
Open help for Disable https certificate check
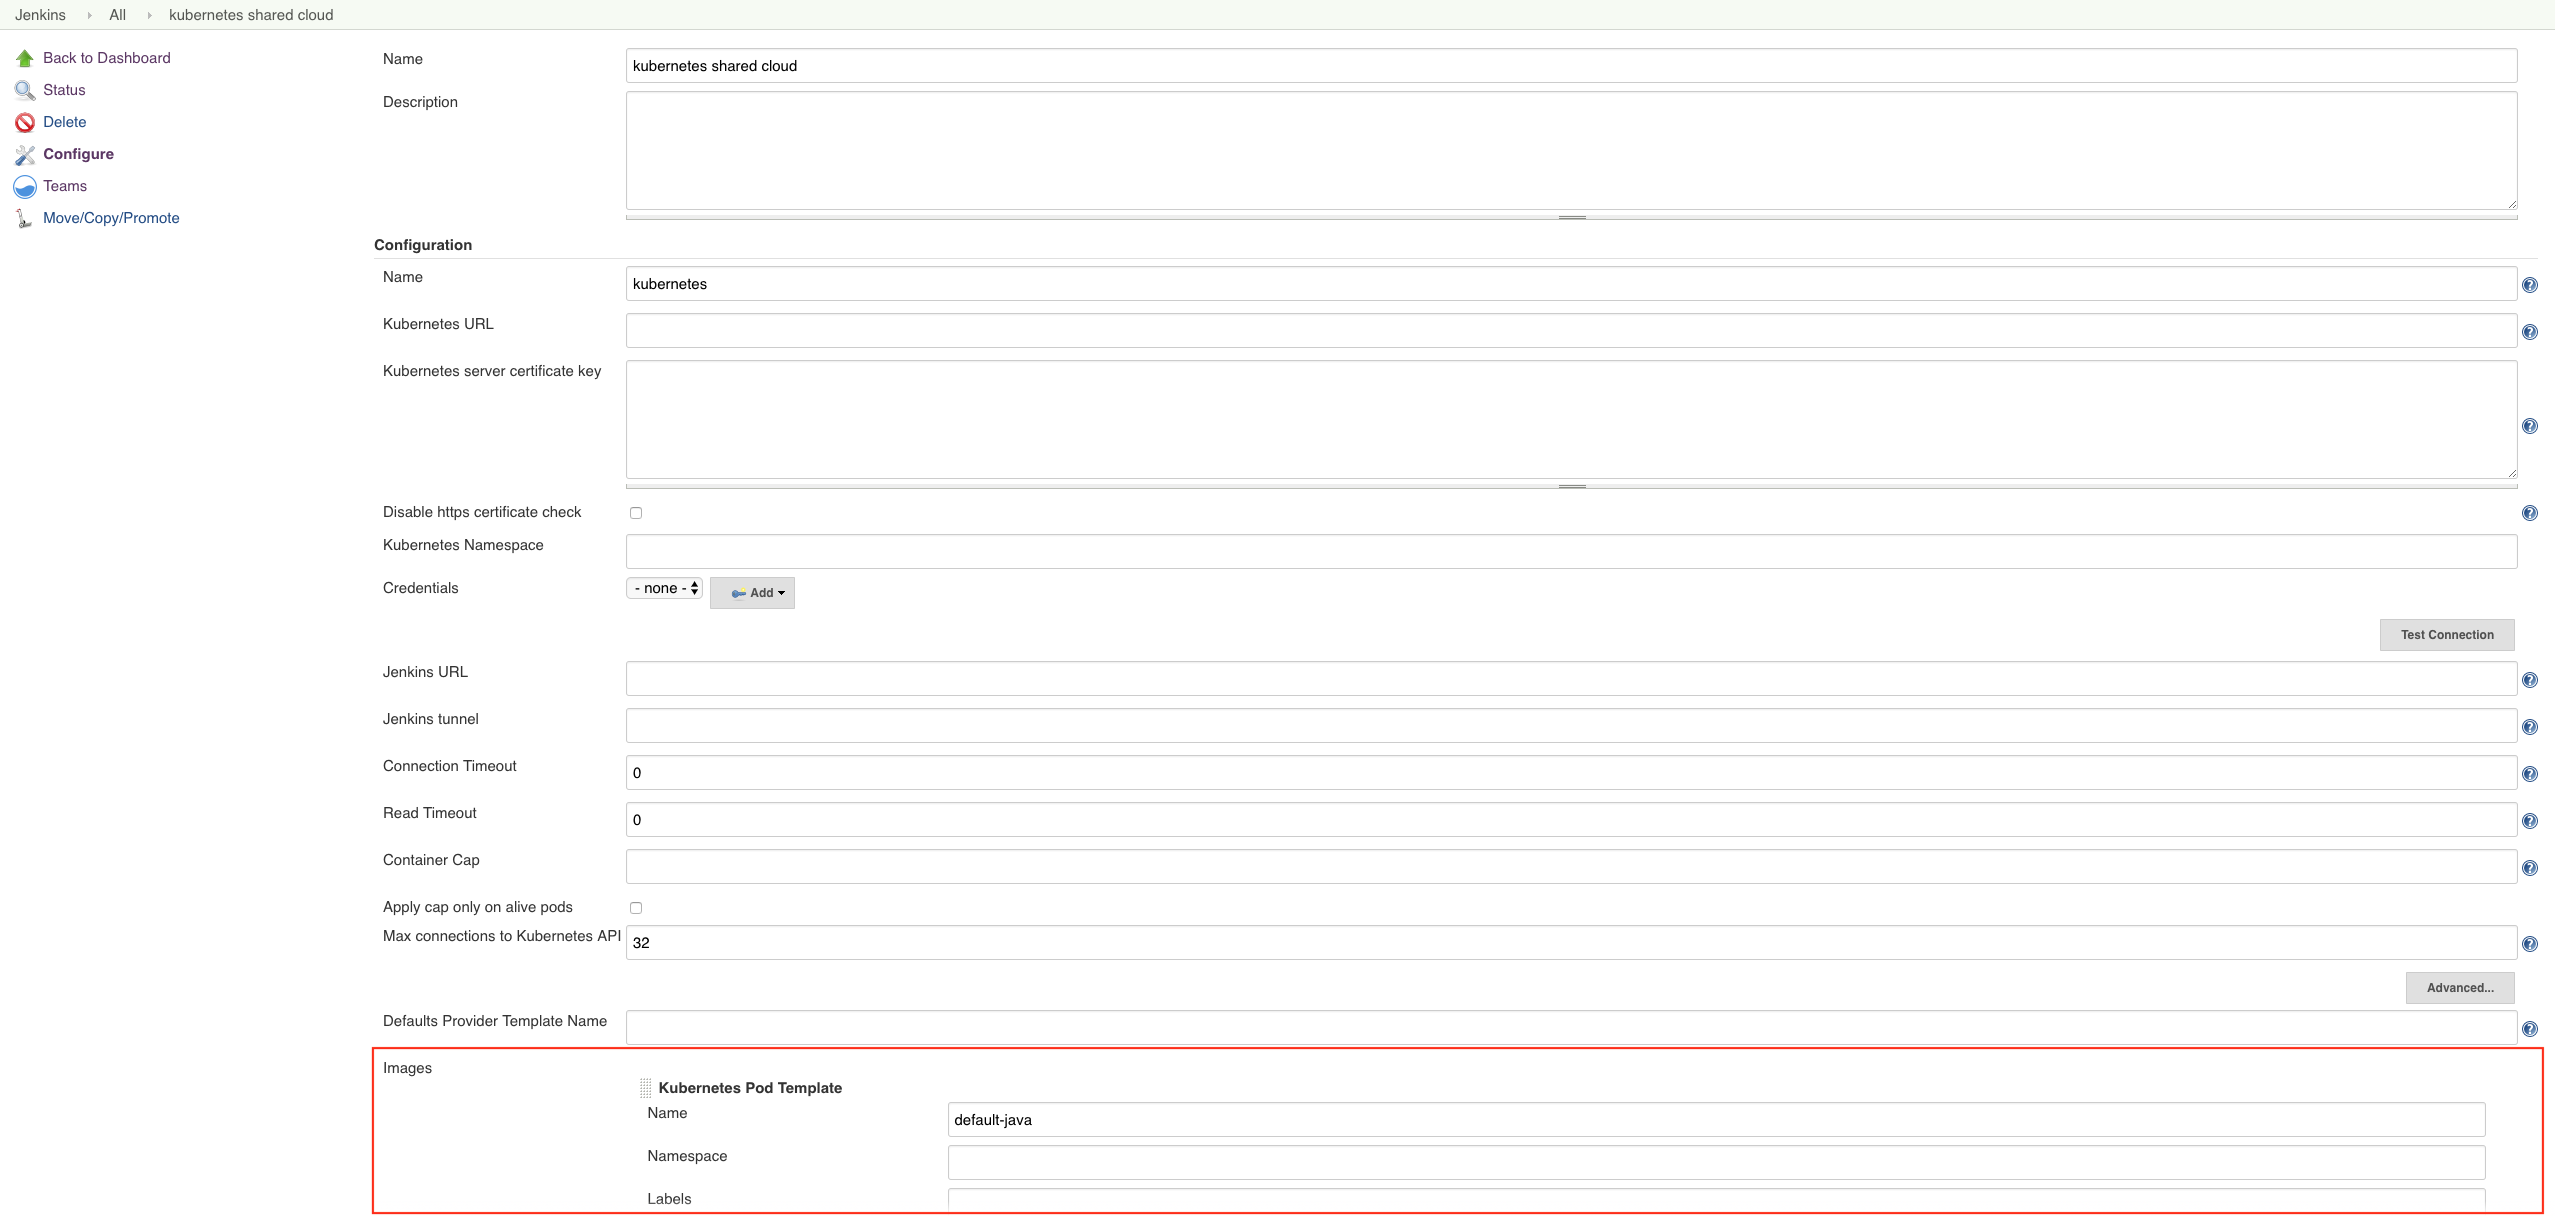pyautogui.click(x=2530, y=513)
